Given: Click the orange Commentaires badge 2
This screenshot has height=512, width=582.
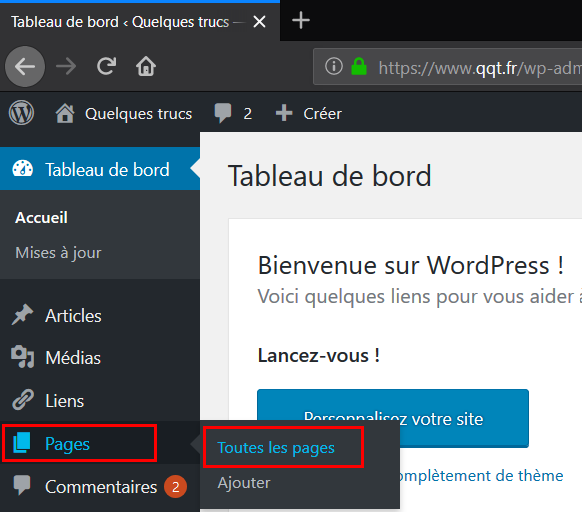Looking at the screenshot, I should pyautogui.click(x=176, y=487).
